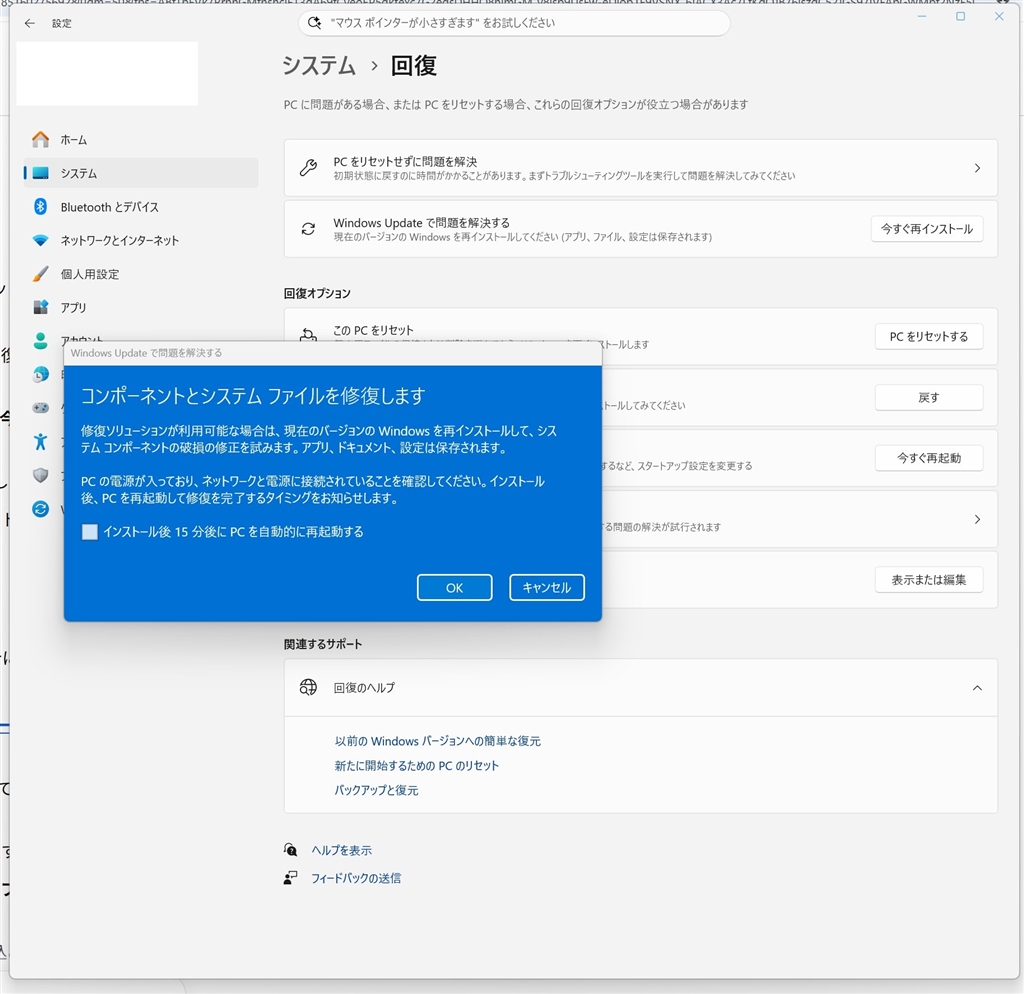Open フィードバックの送信 link

coord(356,878)
